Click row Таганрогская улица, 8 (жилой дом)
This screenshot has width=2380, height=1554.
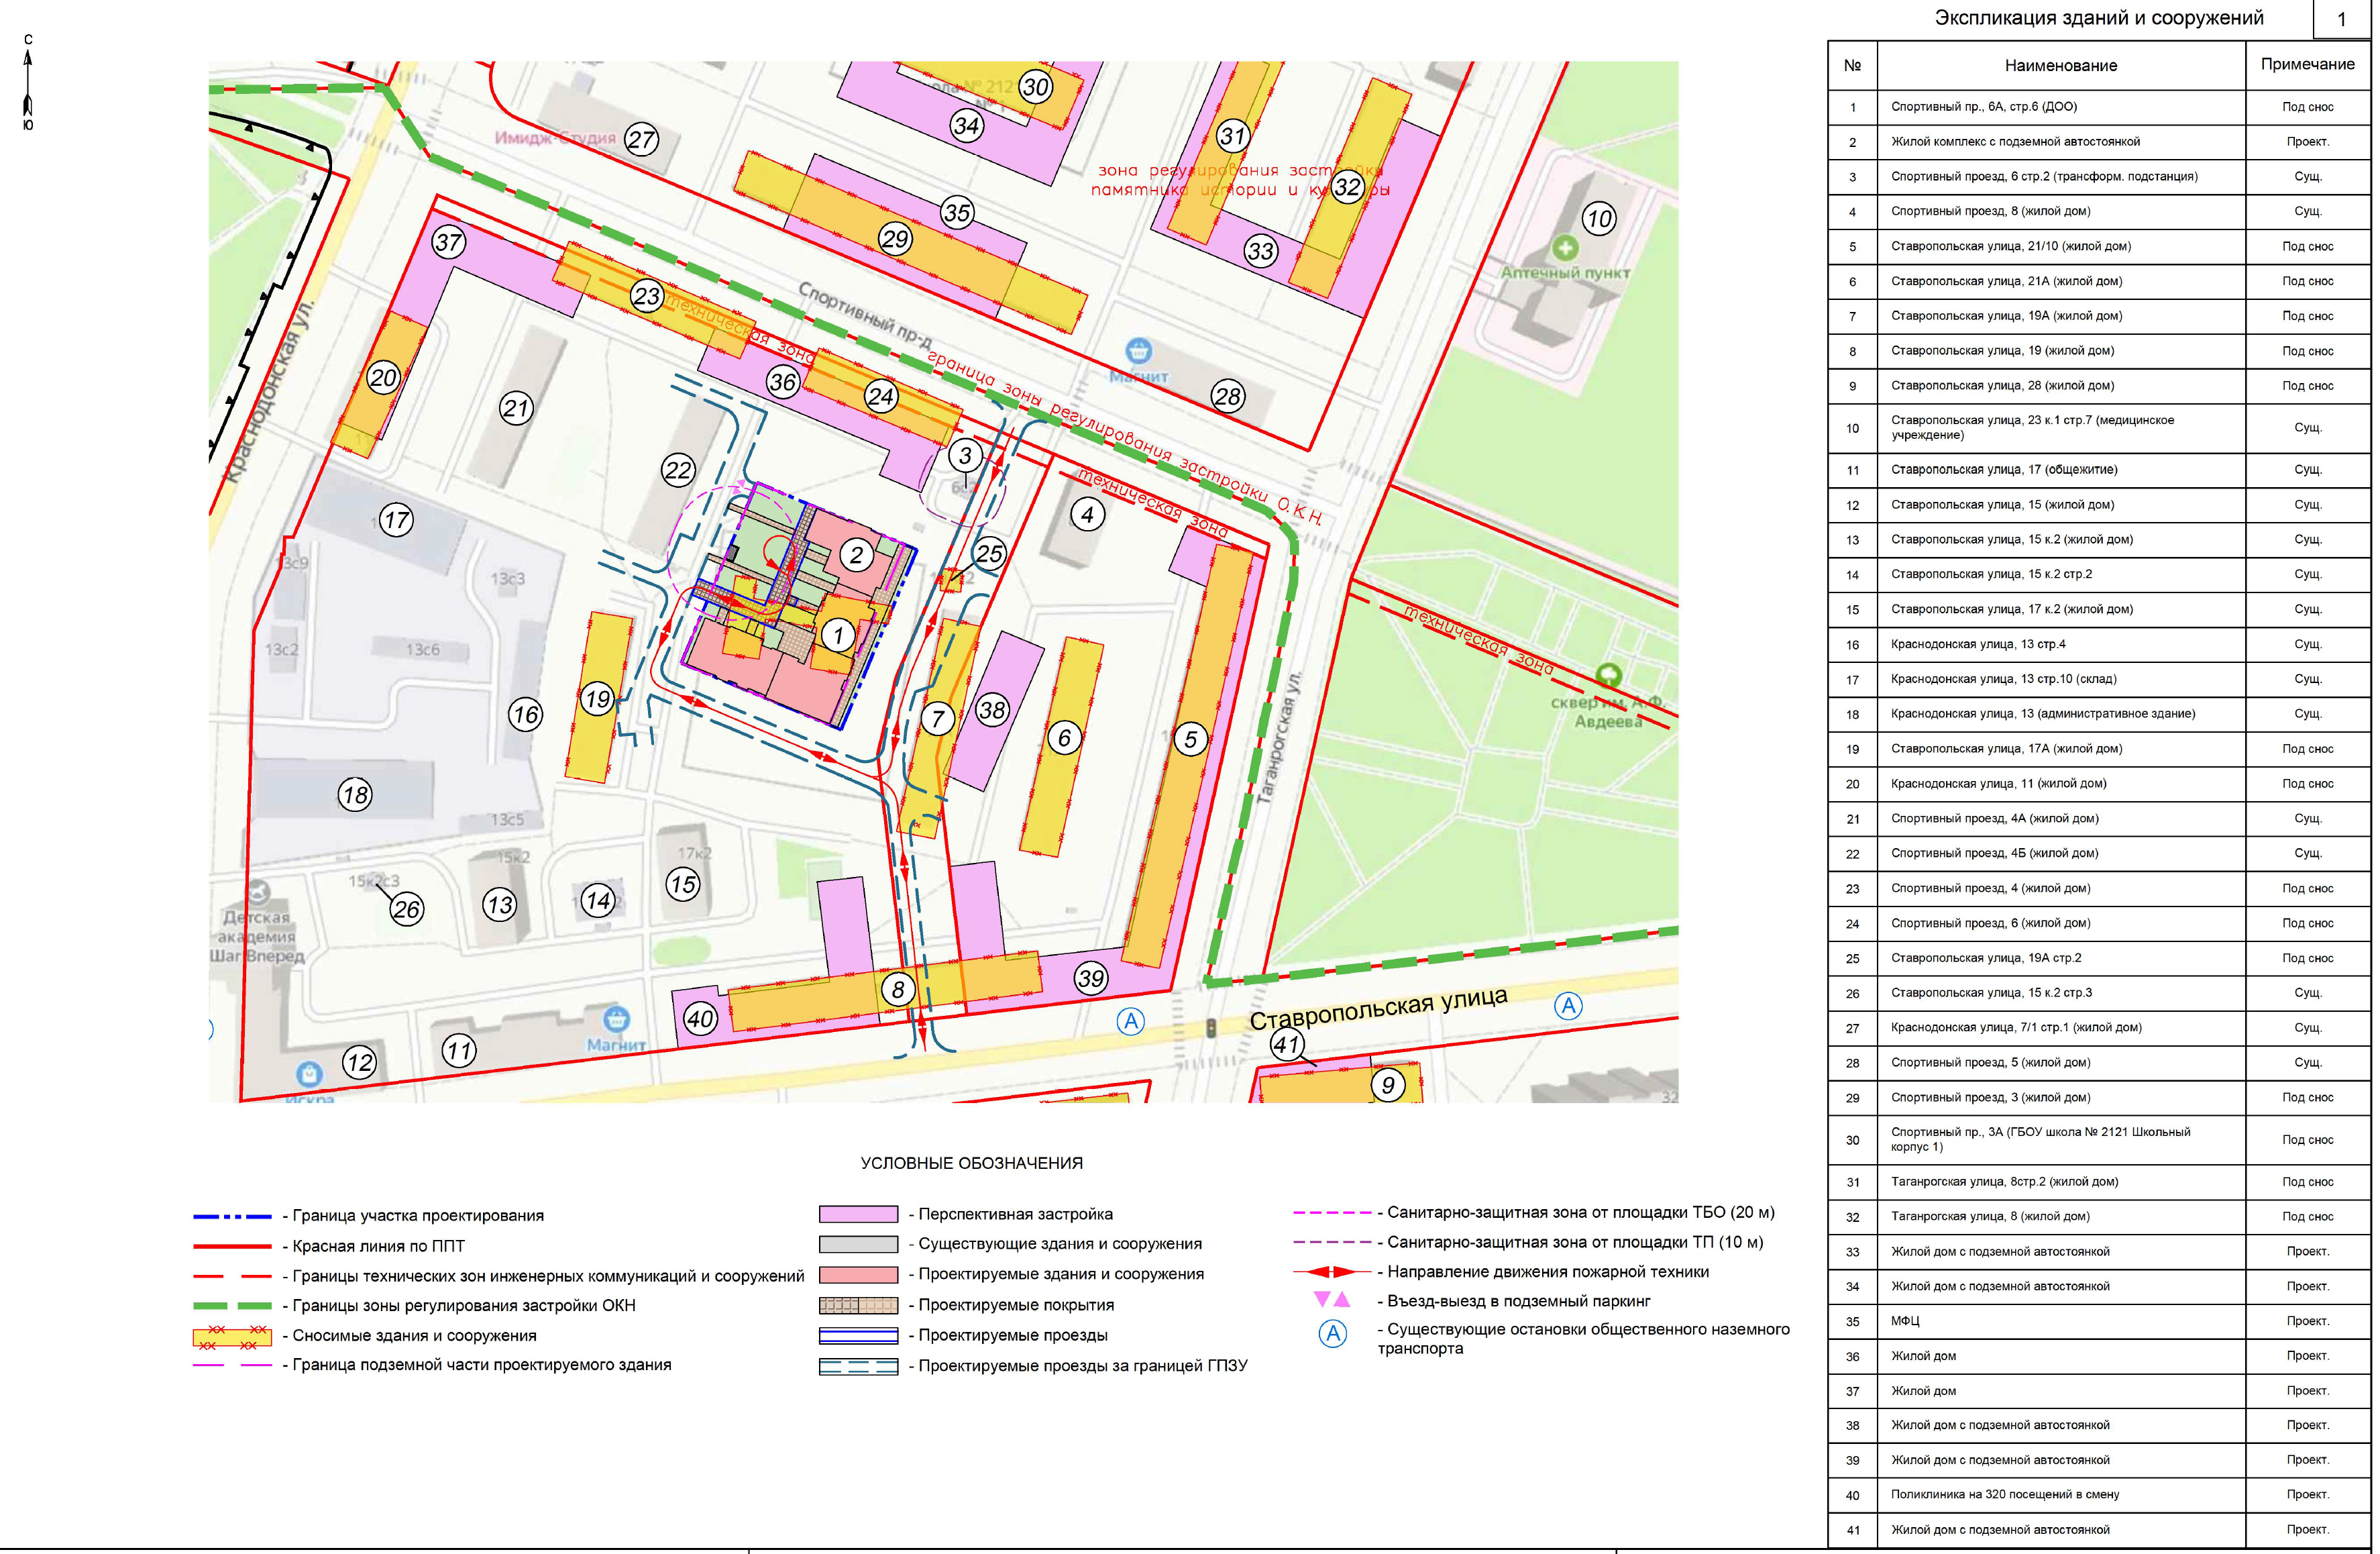click(2098, 1217)
